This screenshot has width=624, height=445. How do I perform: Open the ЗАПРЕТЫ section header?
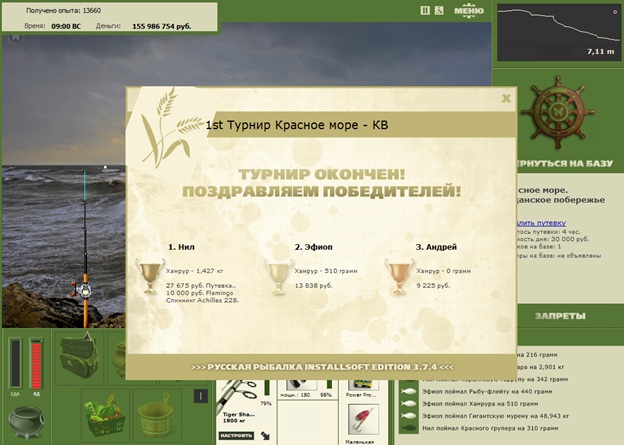pos(560,316)
